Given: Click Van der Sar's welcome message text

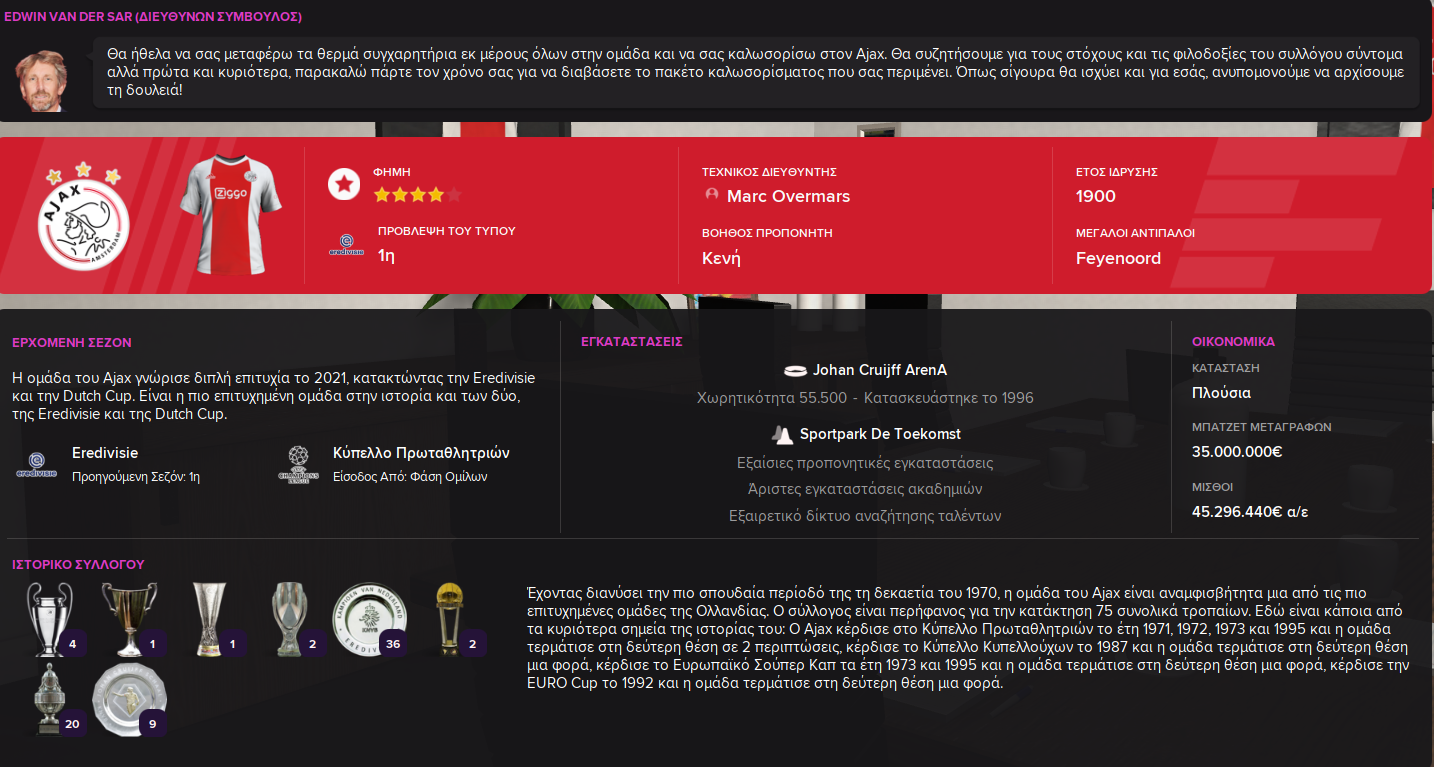Looking at the screenshot, I should [x=756, y=71].
